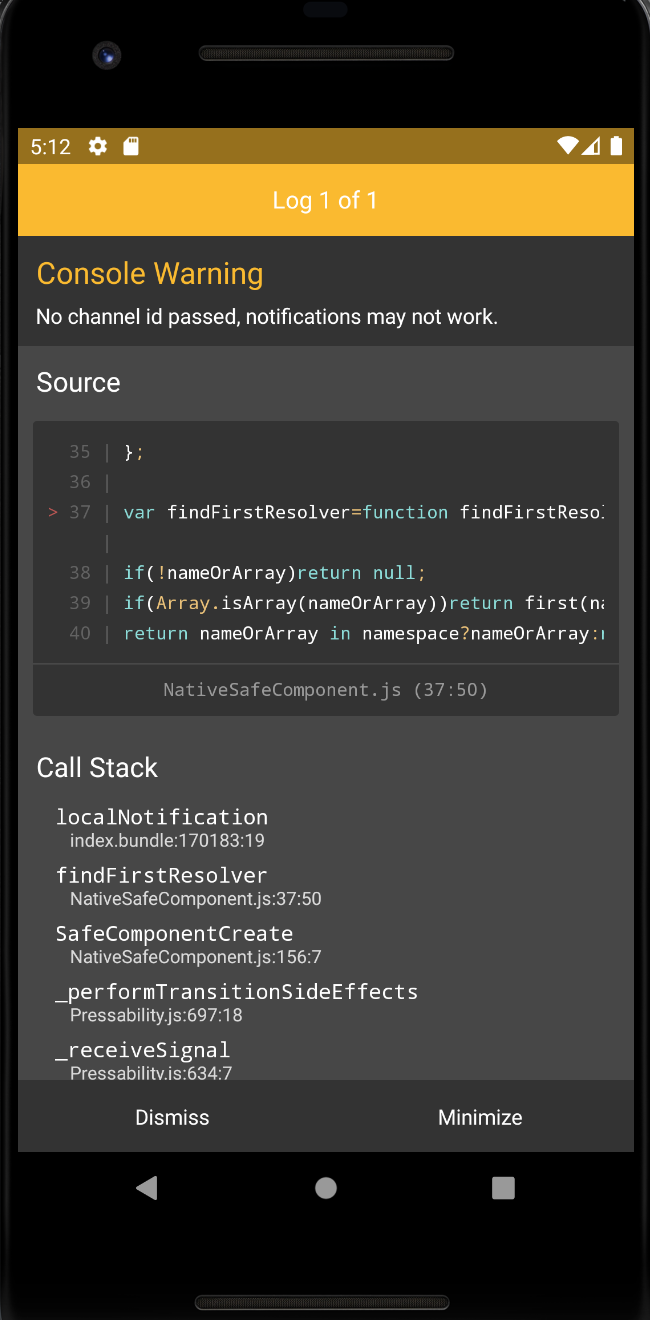Open NativeSafeComponent.js (37:50) source link
This screenshot has width=650, height=1320.
coord(326,690)
